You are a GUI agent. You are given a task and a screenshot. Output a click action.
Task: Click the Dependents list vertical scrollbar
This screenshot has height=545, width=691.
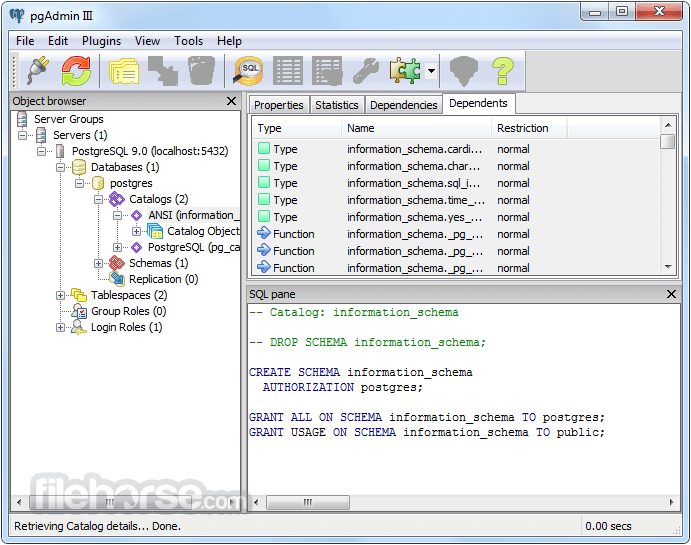point(668,200)
